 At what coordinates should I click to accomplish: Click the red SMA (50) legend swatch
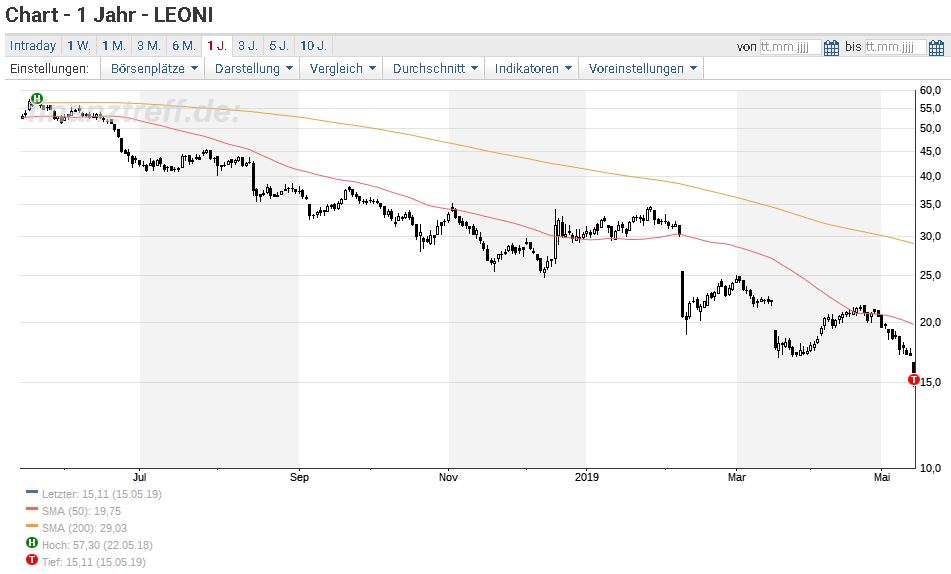[32, 509]
